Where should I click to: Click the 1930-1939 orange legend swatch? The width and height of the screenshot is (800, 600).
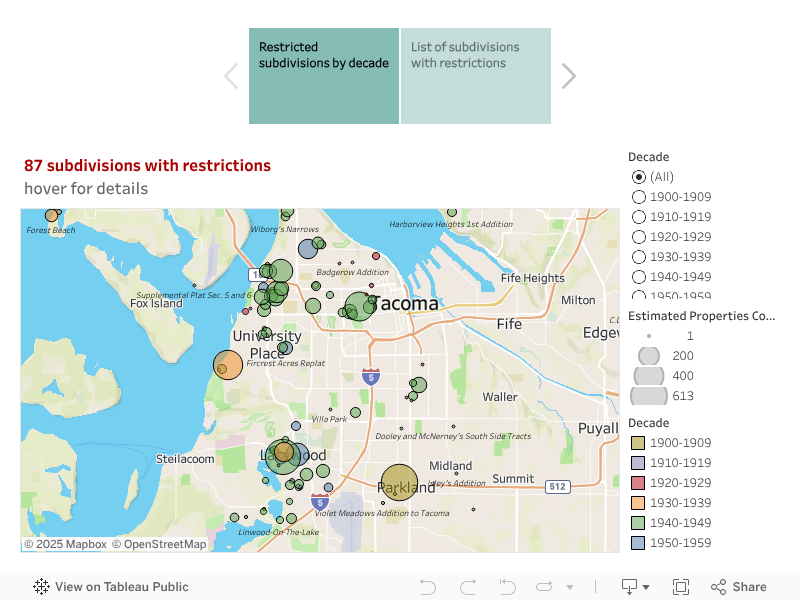[637, 503]
